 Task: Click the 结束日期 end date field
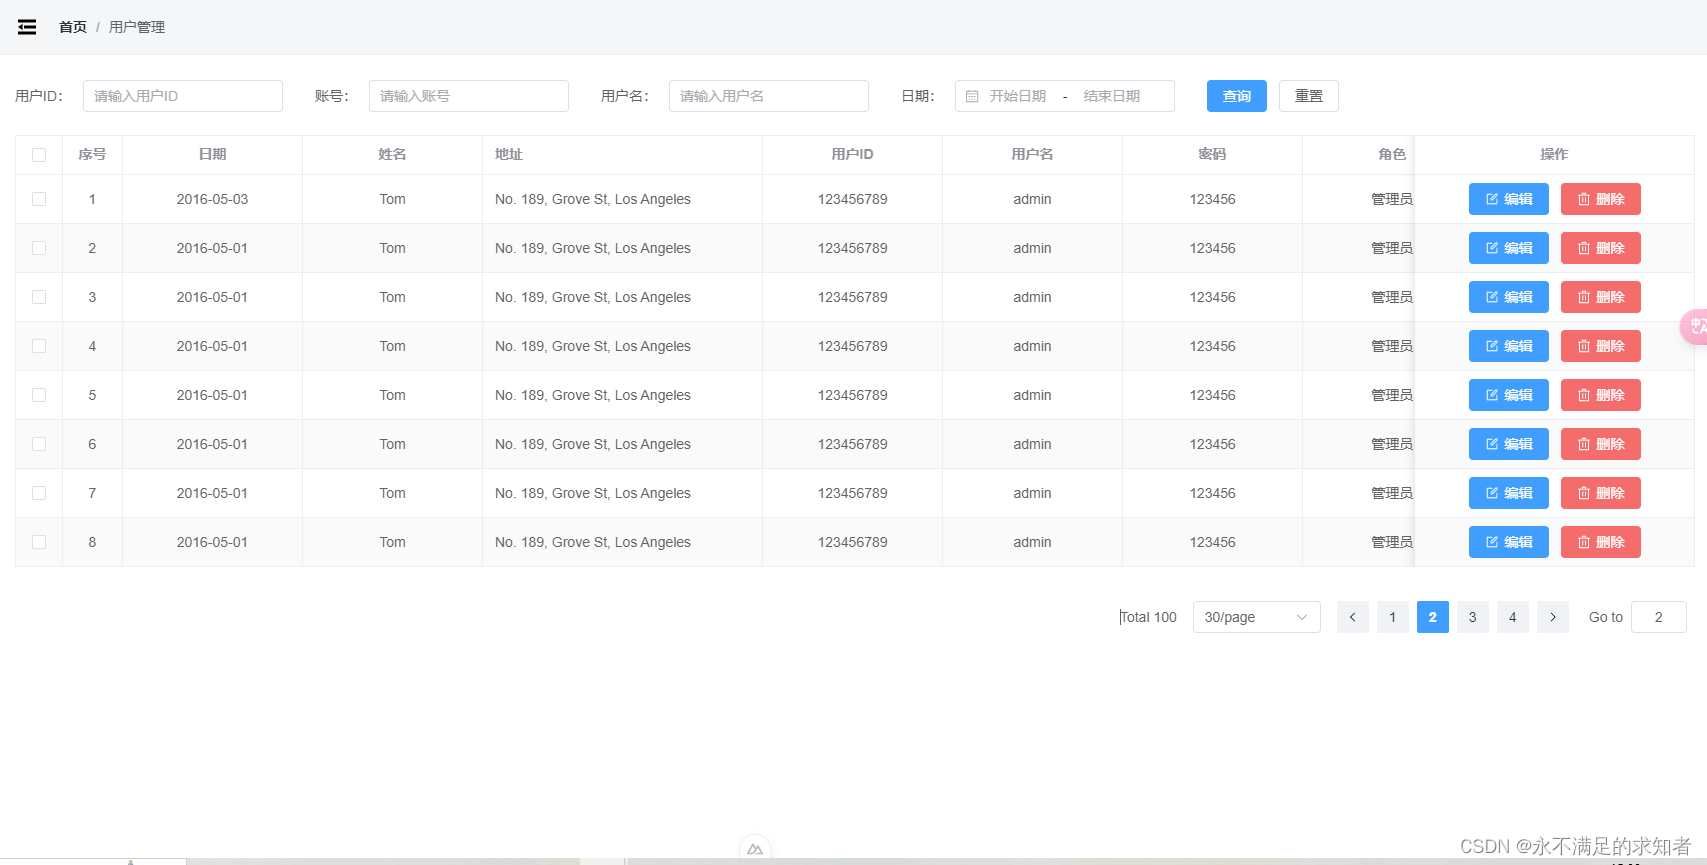1112,96
